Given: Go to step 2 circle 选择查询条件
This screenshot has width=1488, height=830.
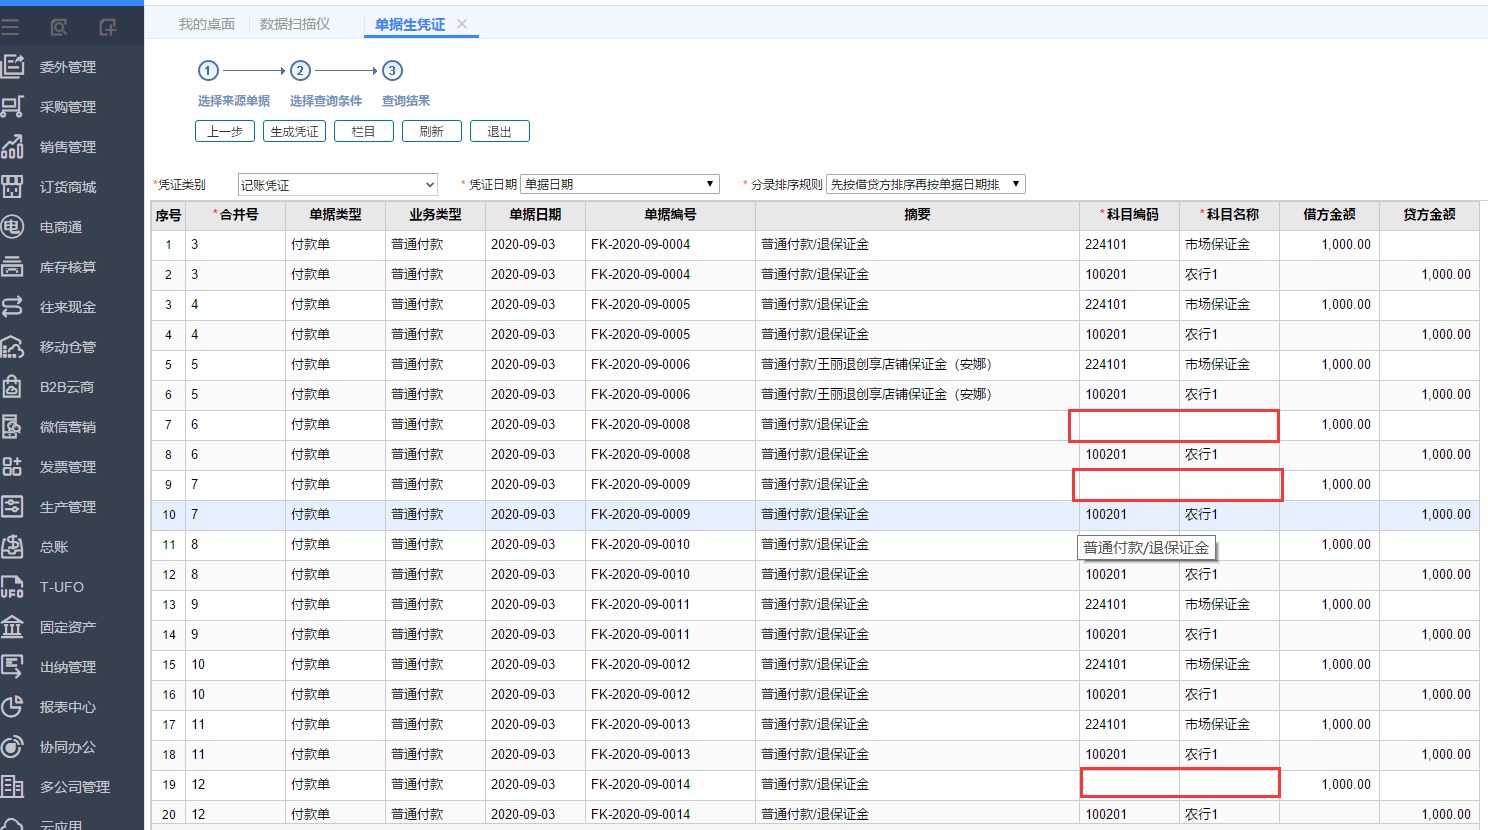Looking at the screenshot, I should click(300, 70).
